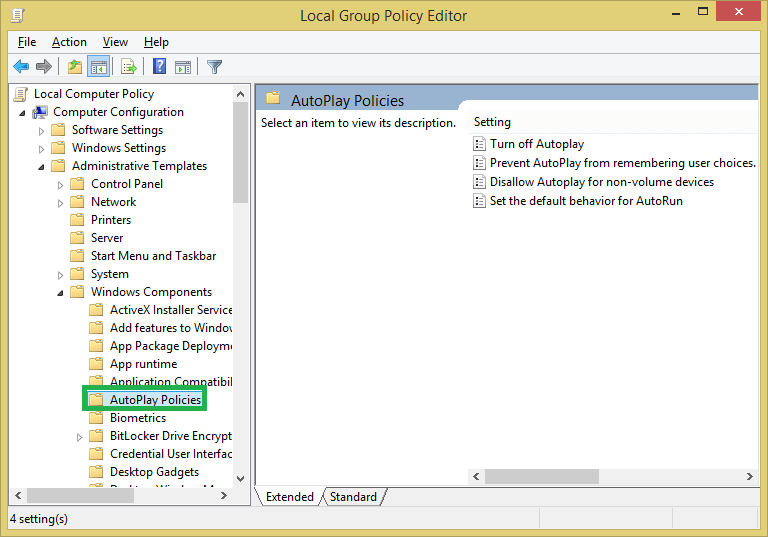Screen dimensions: 768x537
Task: Select Turn off Autoplay setting
Action: tap(537, 144)
